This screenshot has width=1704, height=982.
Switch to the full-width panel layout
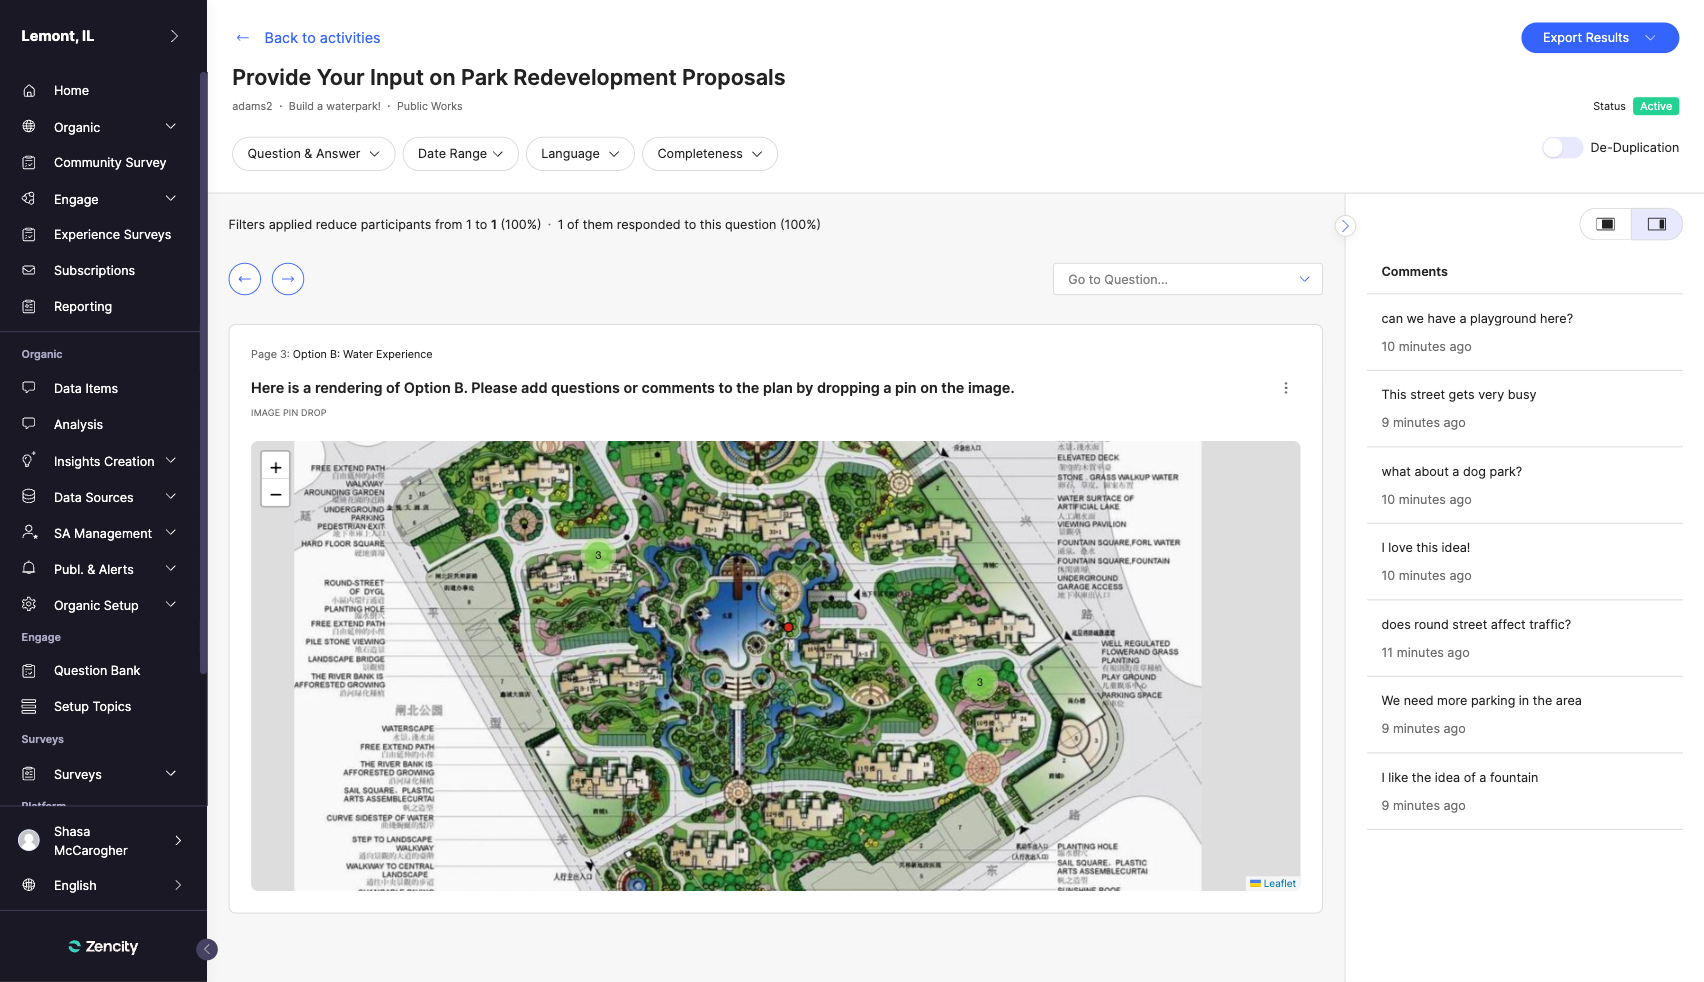coord(1606,224)
